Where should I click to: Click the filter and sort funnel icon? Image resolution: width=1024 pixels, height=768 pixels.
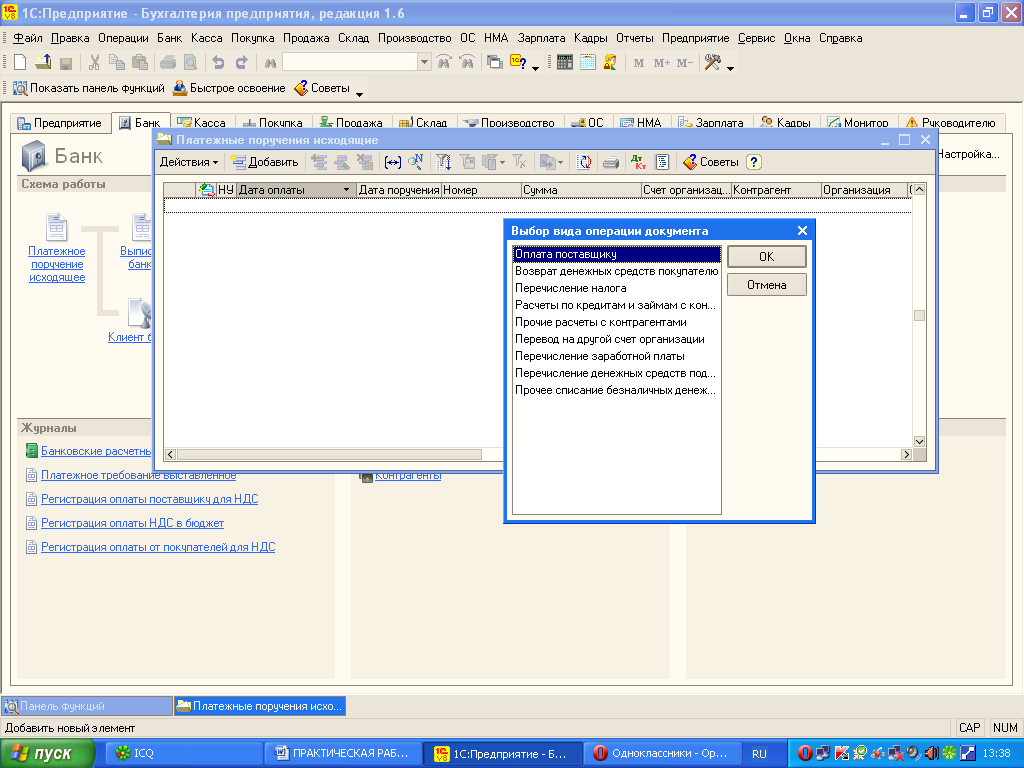443,162
